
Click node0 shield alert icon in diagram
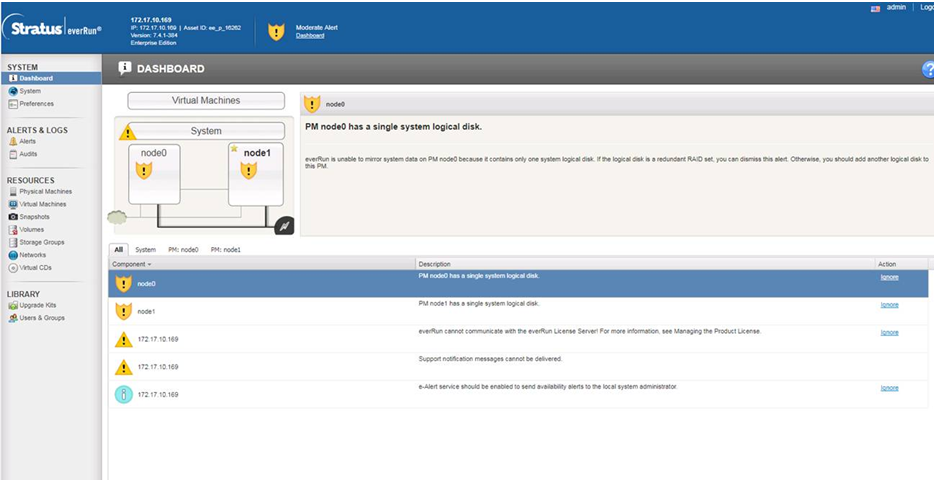(x=144, y=171)
